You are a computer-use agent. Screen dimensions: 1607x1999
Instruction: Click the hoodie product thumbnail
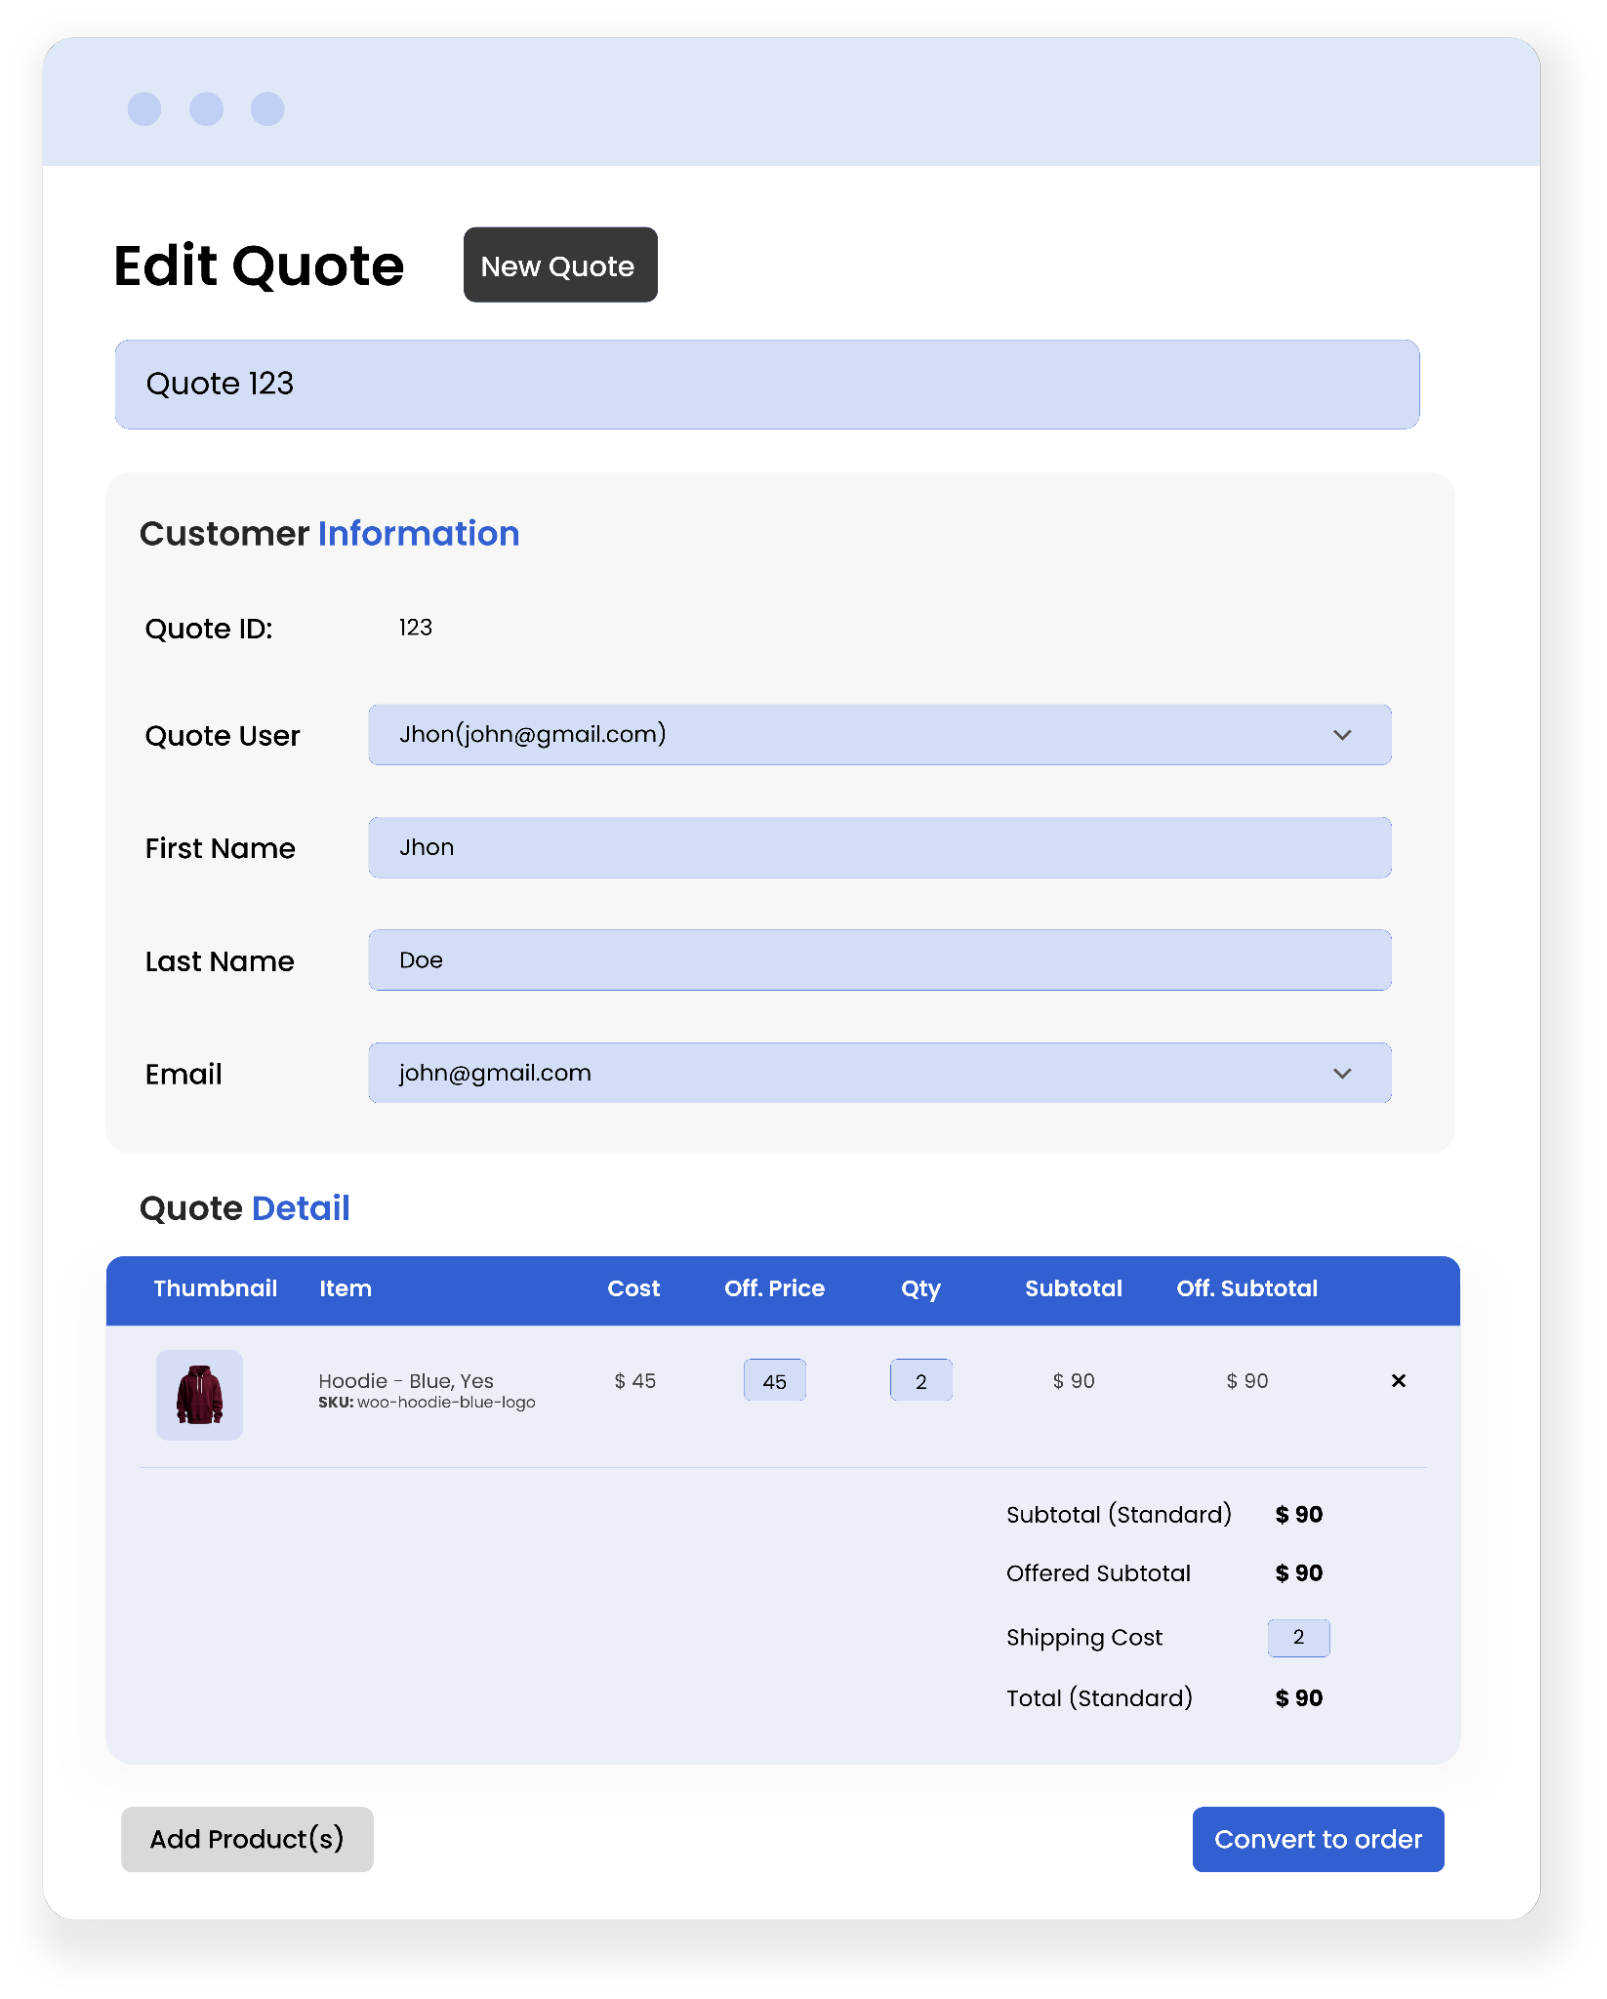[199, 1394]
